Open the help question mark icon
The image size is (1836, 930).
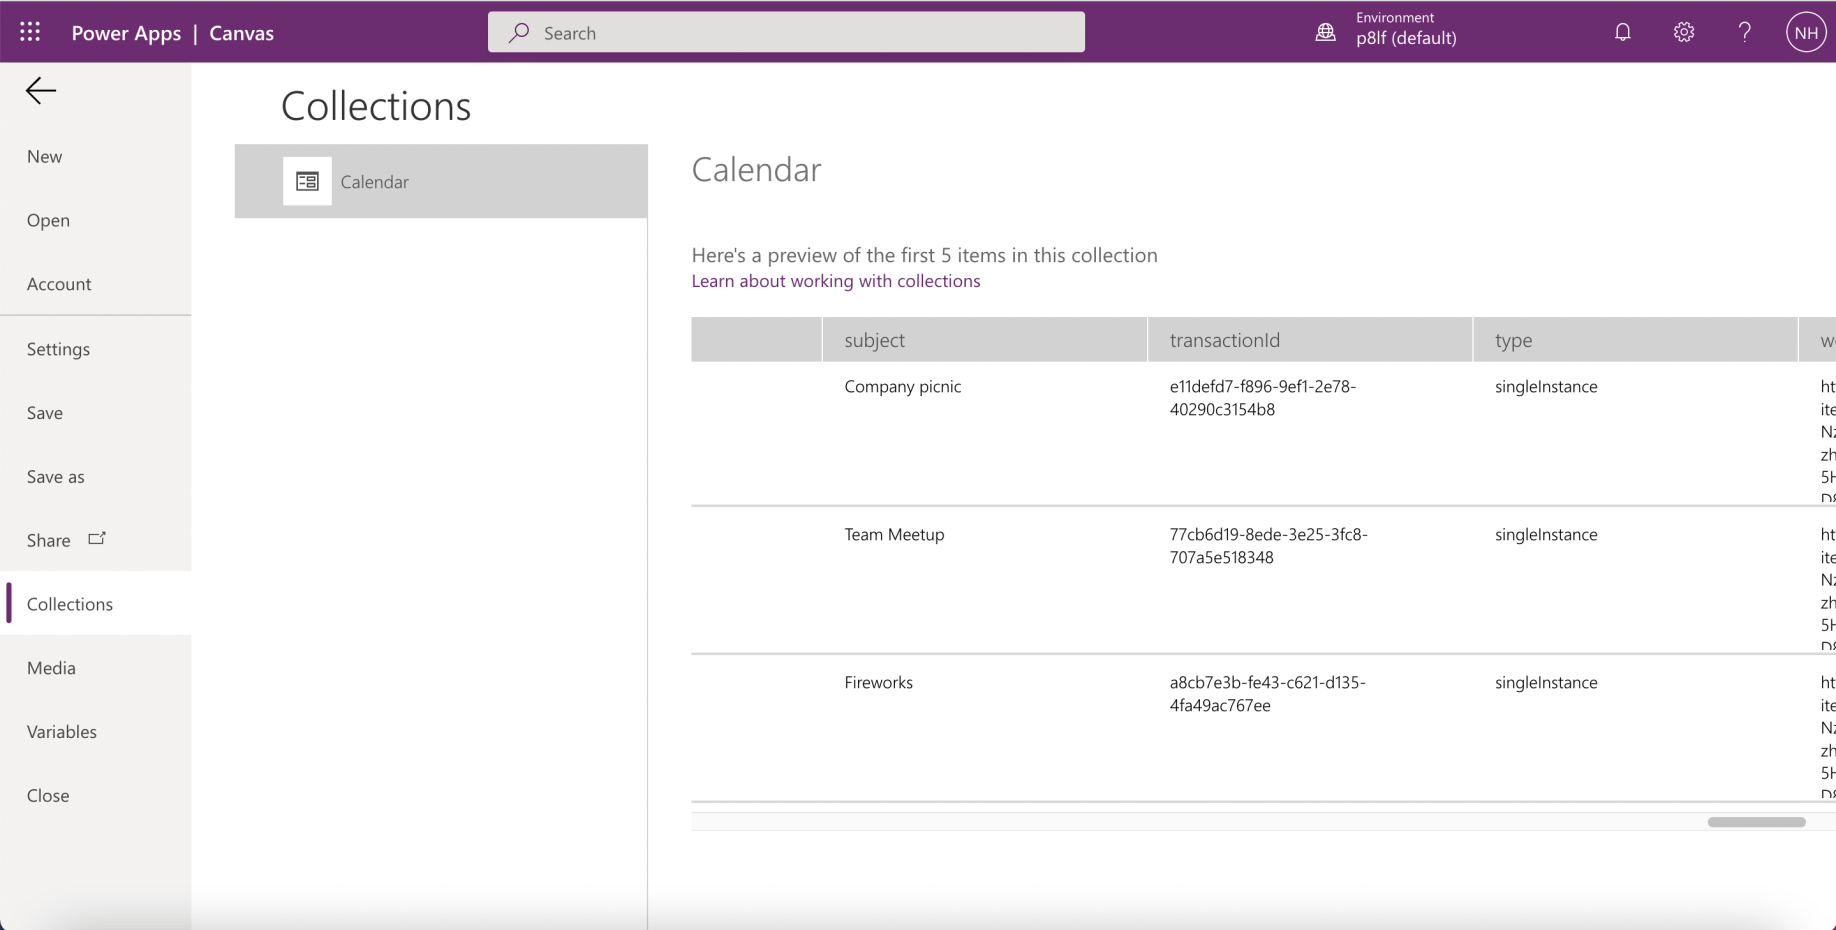(x=1745, y=32)
